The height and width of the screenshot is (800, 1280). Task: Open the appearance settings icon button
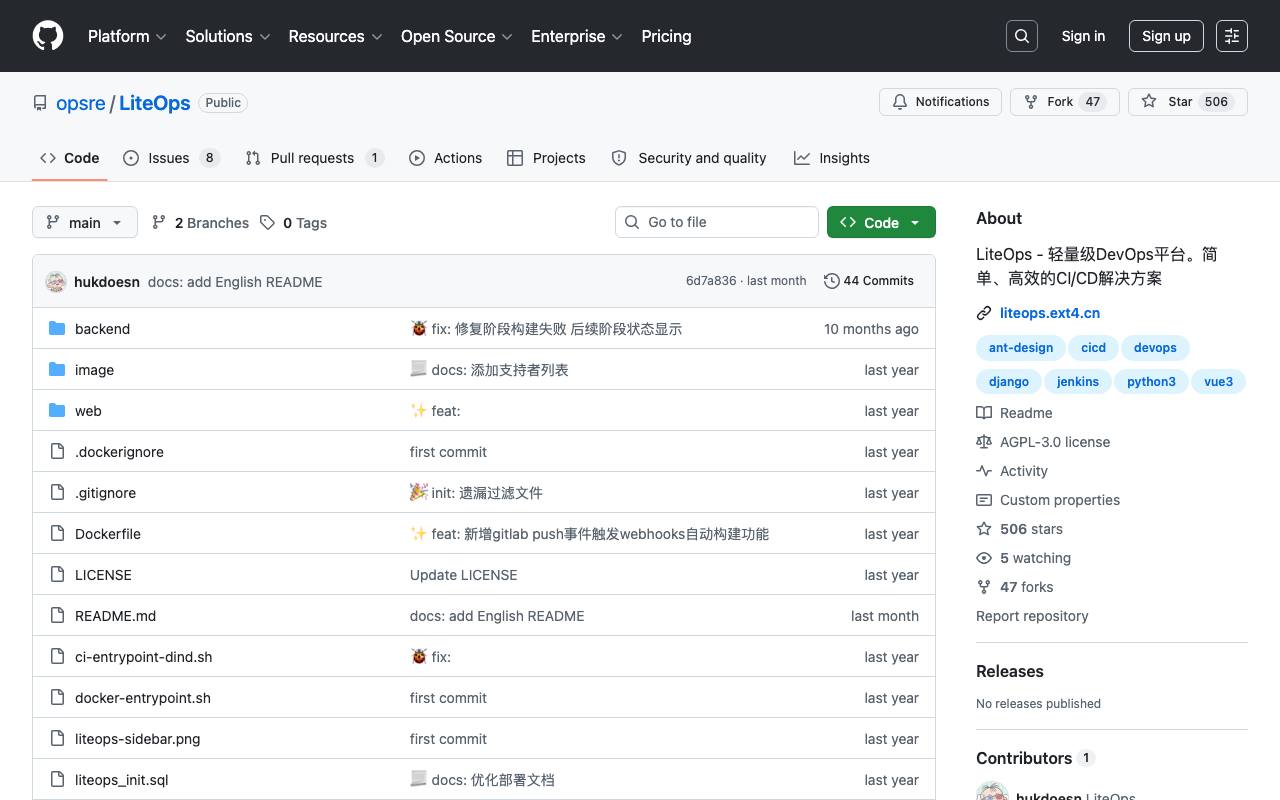pos(1232,36)
